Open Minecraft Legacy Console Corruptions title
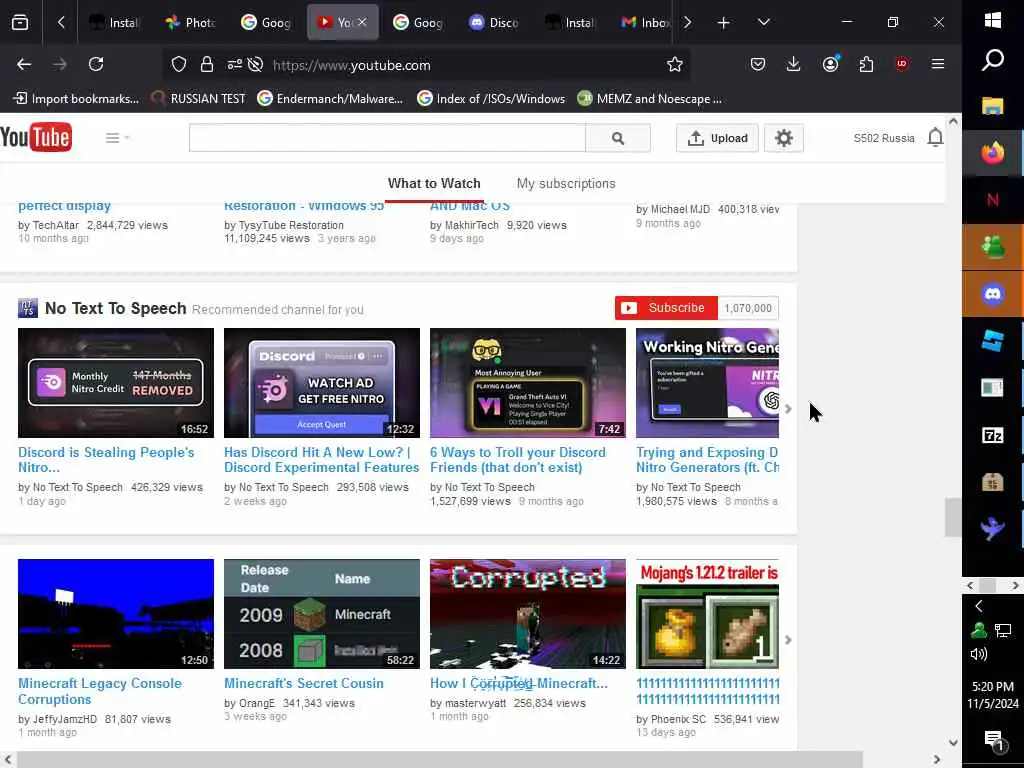Image resolution: width=1024 pixels, height=768 pixels. (100, 691)
